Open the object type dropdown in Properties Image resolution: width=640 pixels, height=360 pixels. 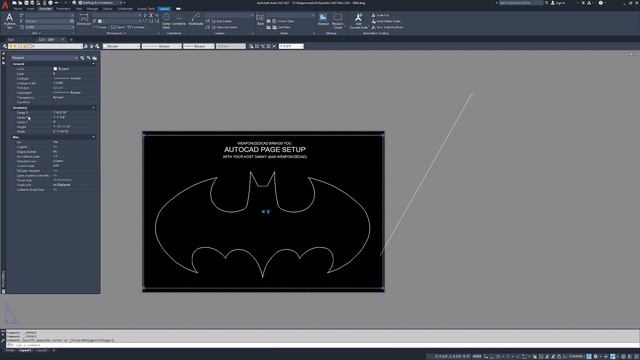coord(44,58)
